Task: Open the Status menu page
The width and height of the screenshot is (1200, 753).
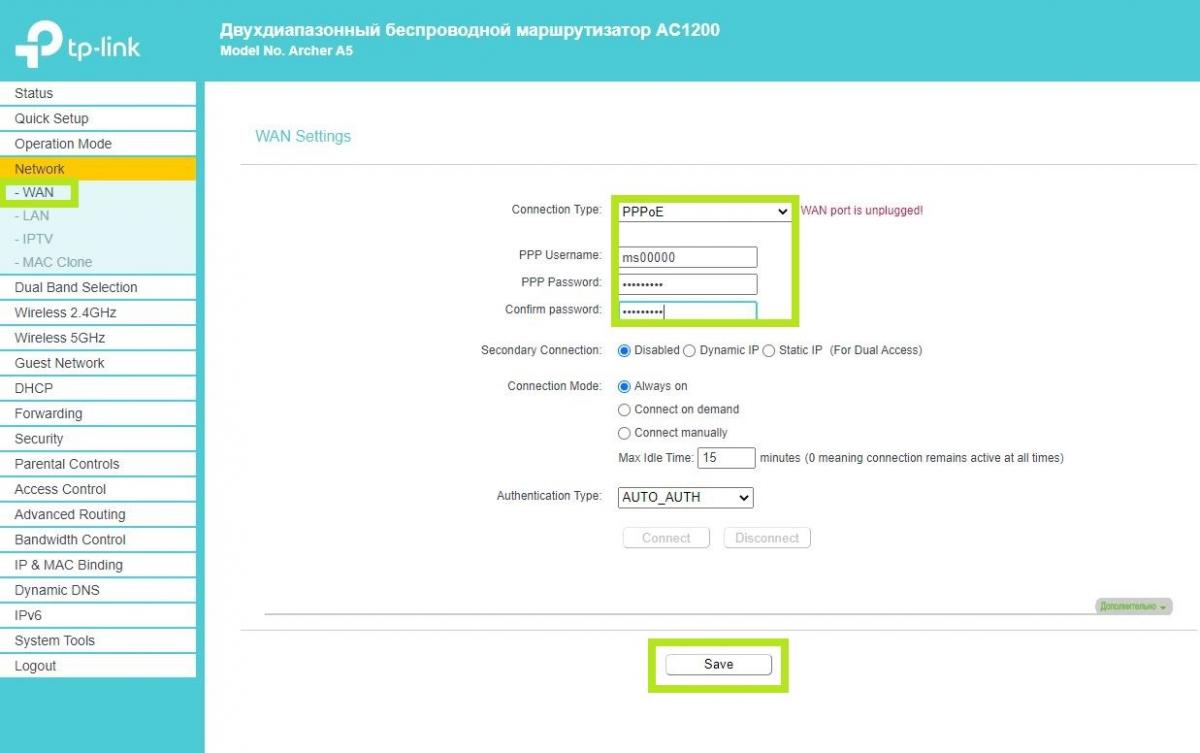Action: tap(34, 93)
